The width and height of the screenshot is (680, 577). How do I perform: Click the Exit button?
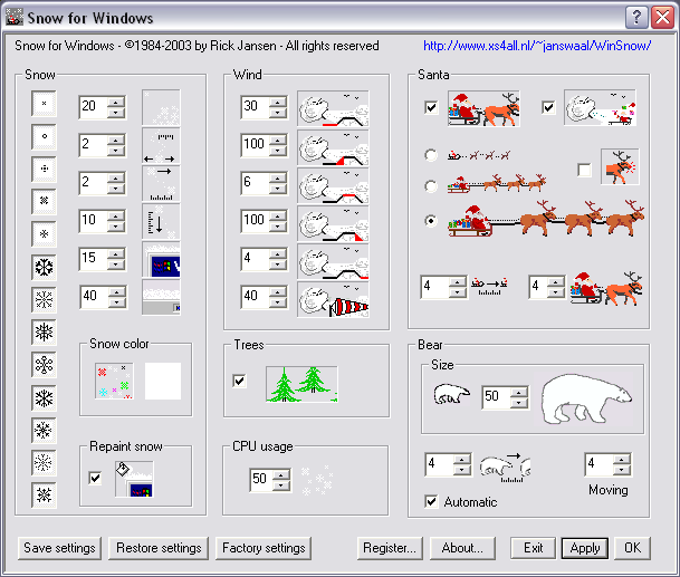tap(533, 548)
